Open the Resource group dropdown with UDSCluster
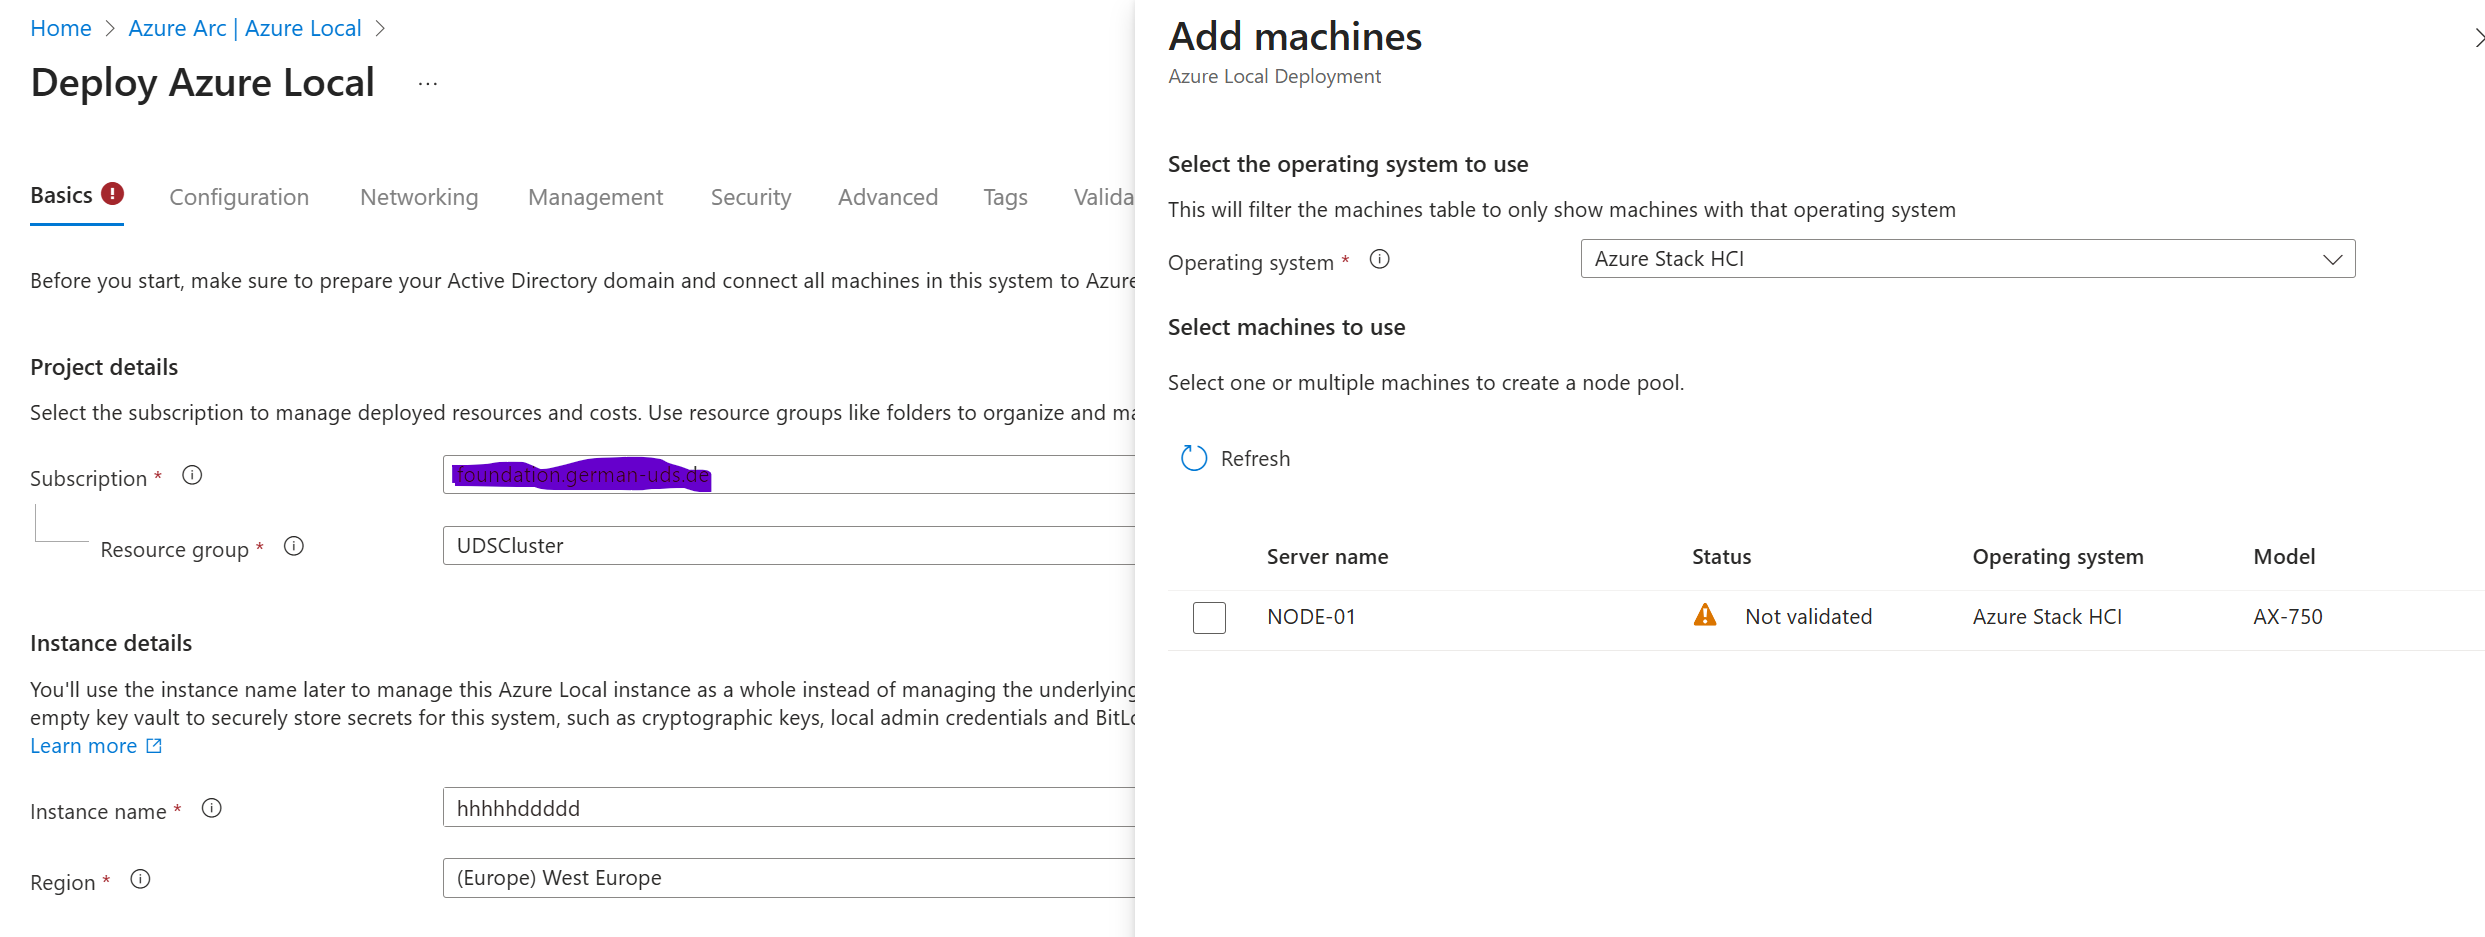 pyautogui.click(x=789, y=546)
